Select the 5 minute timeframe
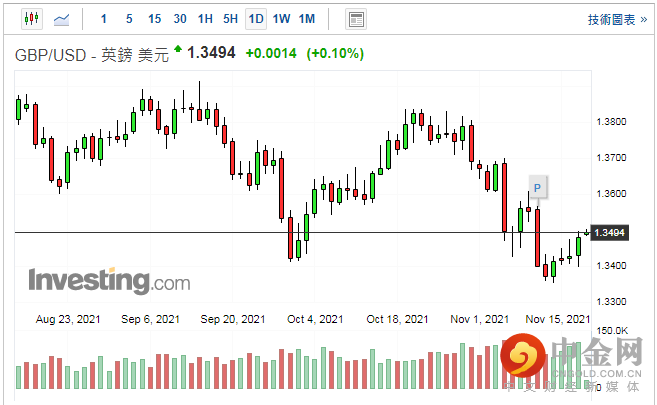The height and width of the screenshot is (405, 657). (x=129, y=19)
